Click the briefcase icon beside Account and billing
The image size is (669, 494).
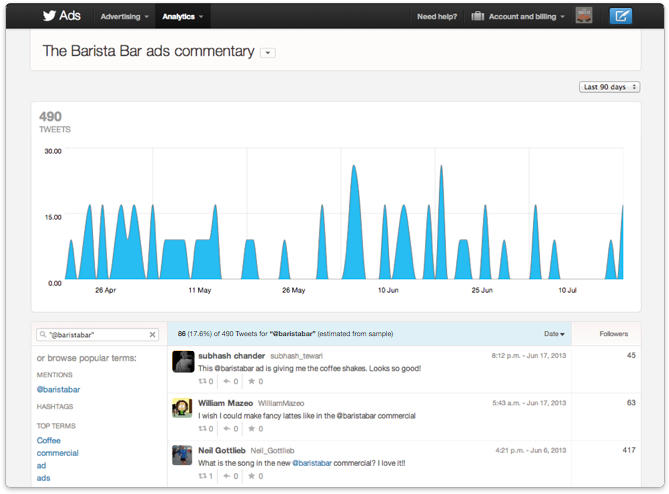478,17
